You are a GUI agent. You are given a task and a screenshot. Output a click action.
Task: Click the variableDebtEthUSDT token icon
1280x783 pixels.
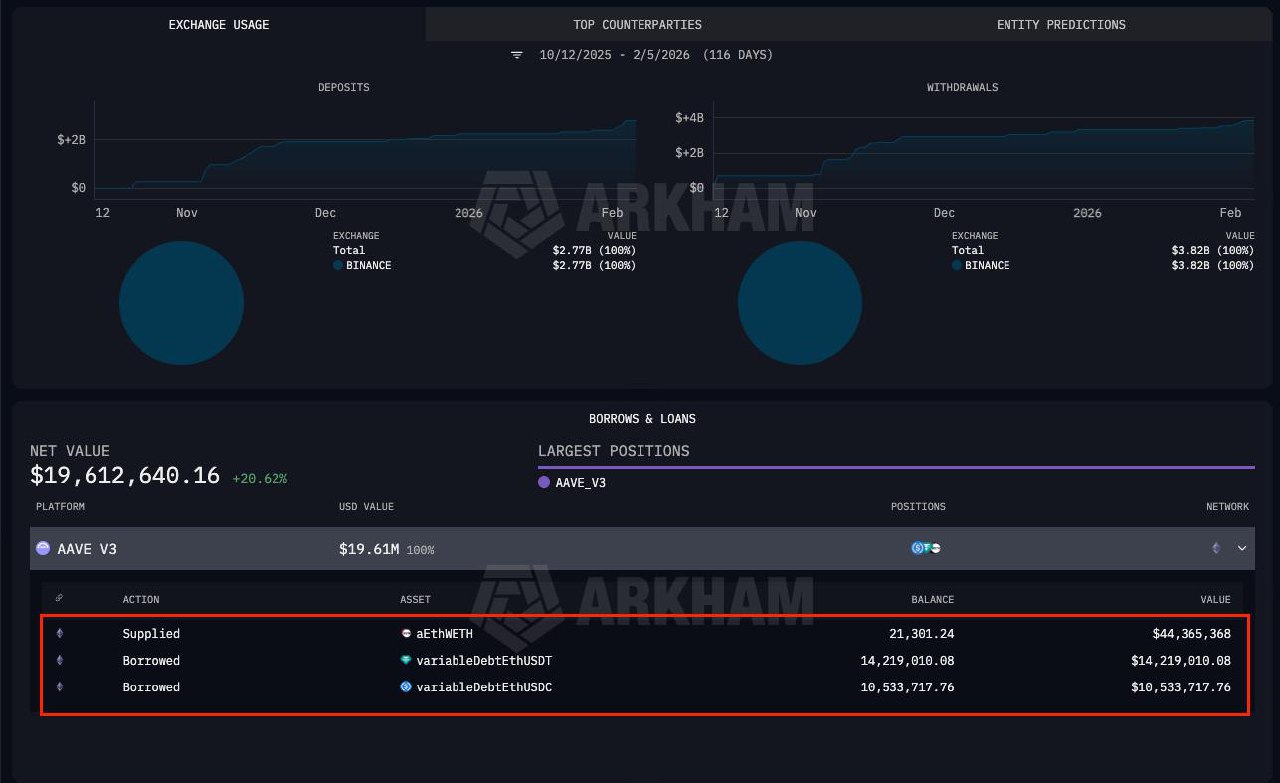coord(406,660)
